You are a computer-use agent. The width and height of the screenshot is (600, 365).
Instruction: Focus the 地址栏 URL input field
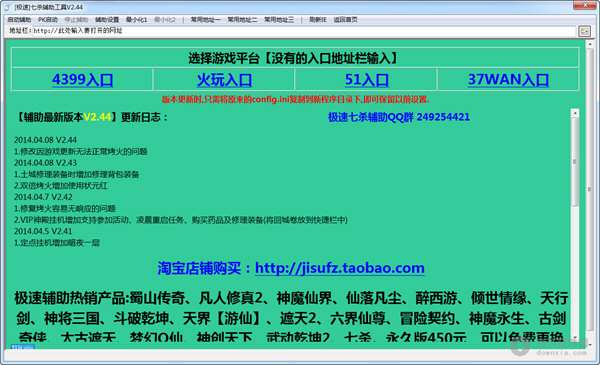tap(304, 31)
